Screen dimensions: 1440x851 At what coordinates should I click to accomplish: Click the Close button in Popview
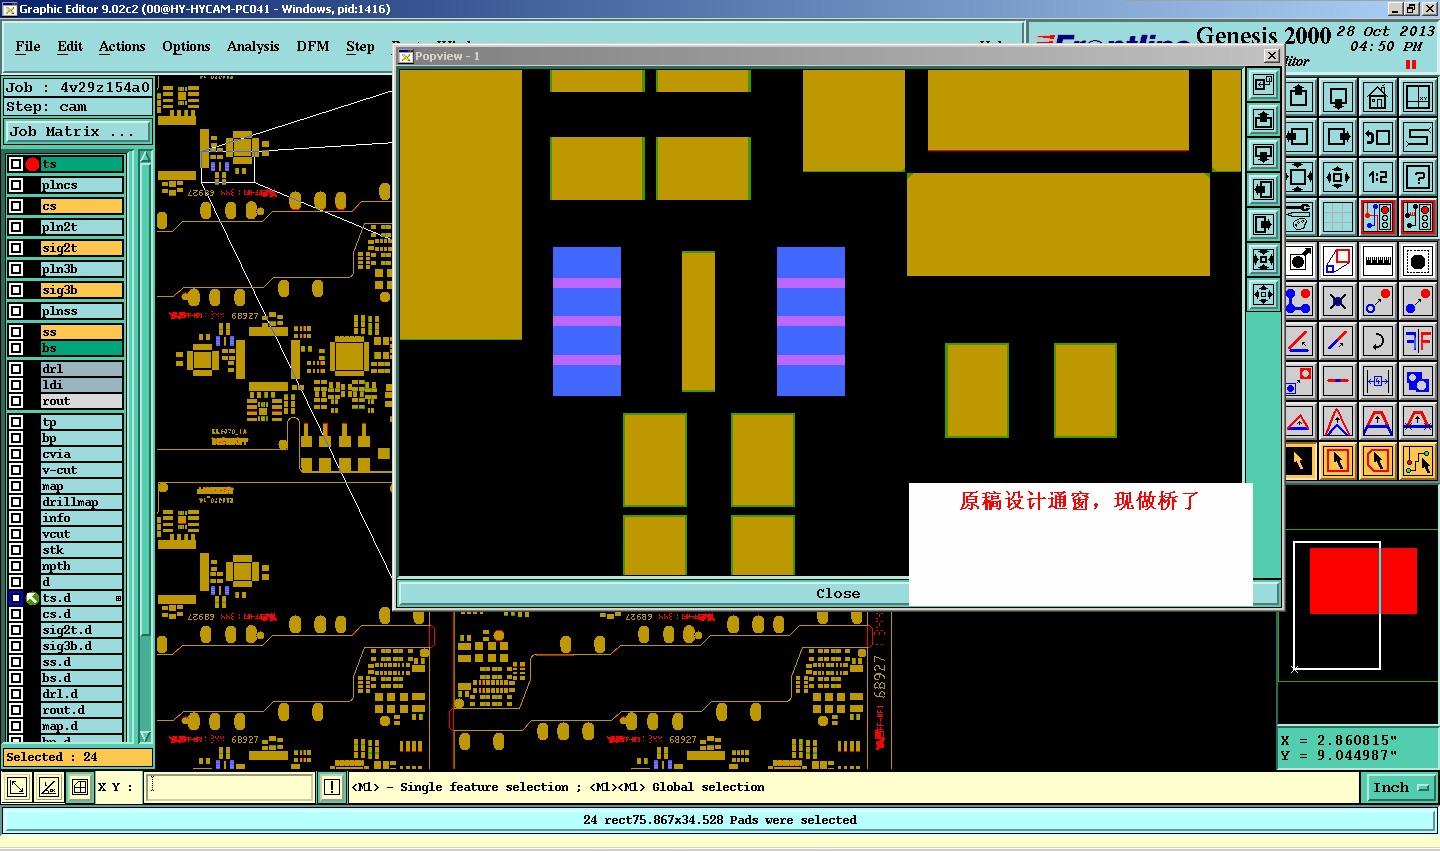tap(838, 593)
